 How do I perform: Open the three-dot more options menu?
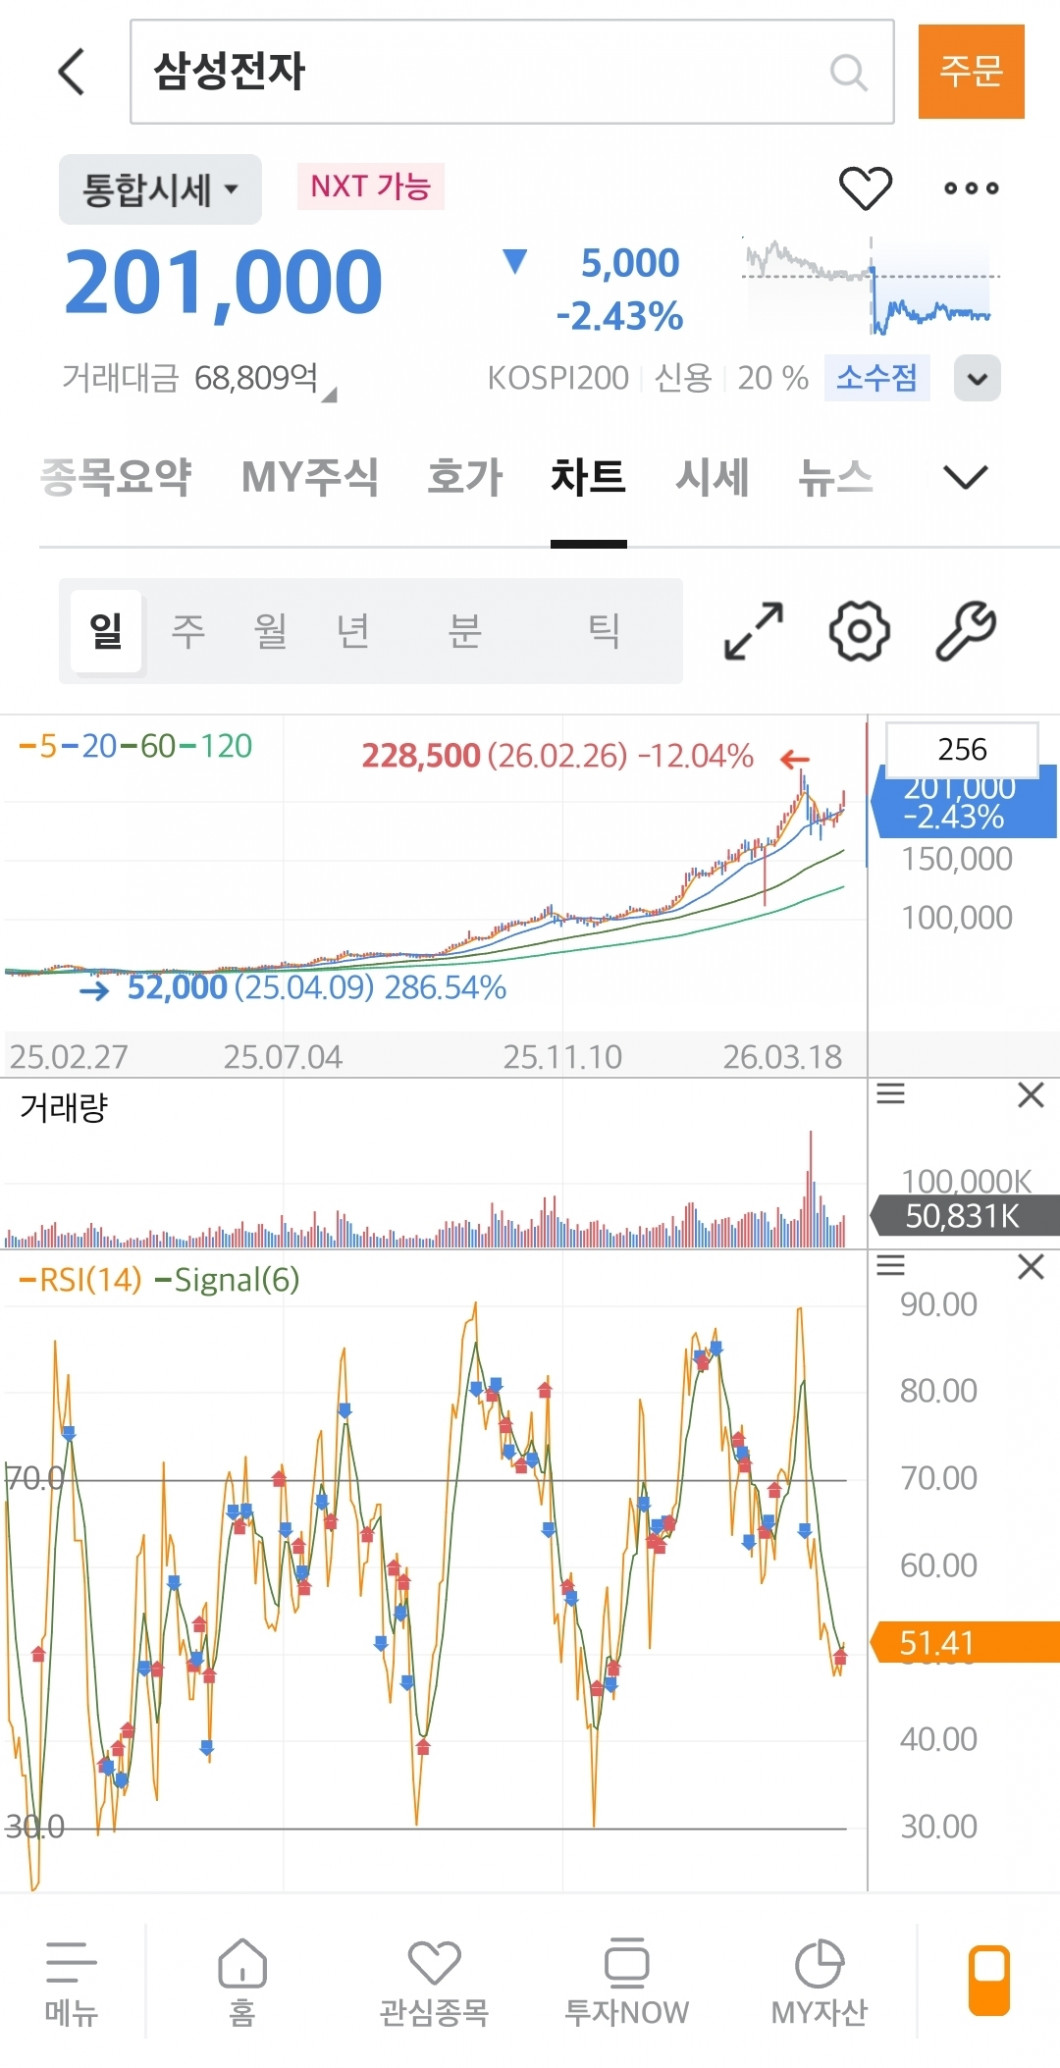971,188
